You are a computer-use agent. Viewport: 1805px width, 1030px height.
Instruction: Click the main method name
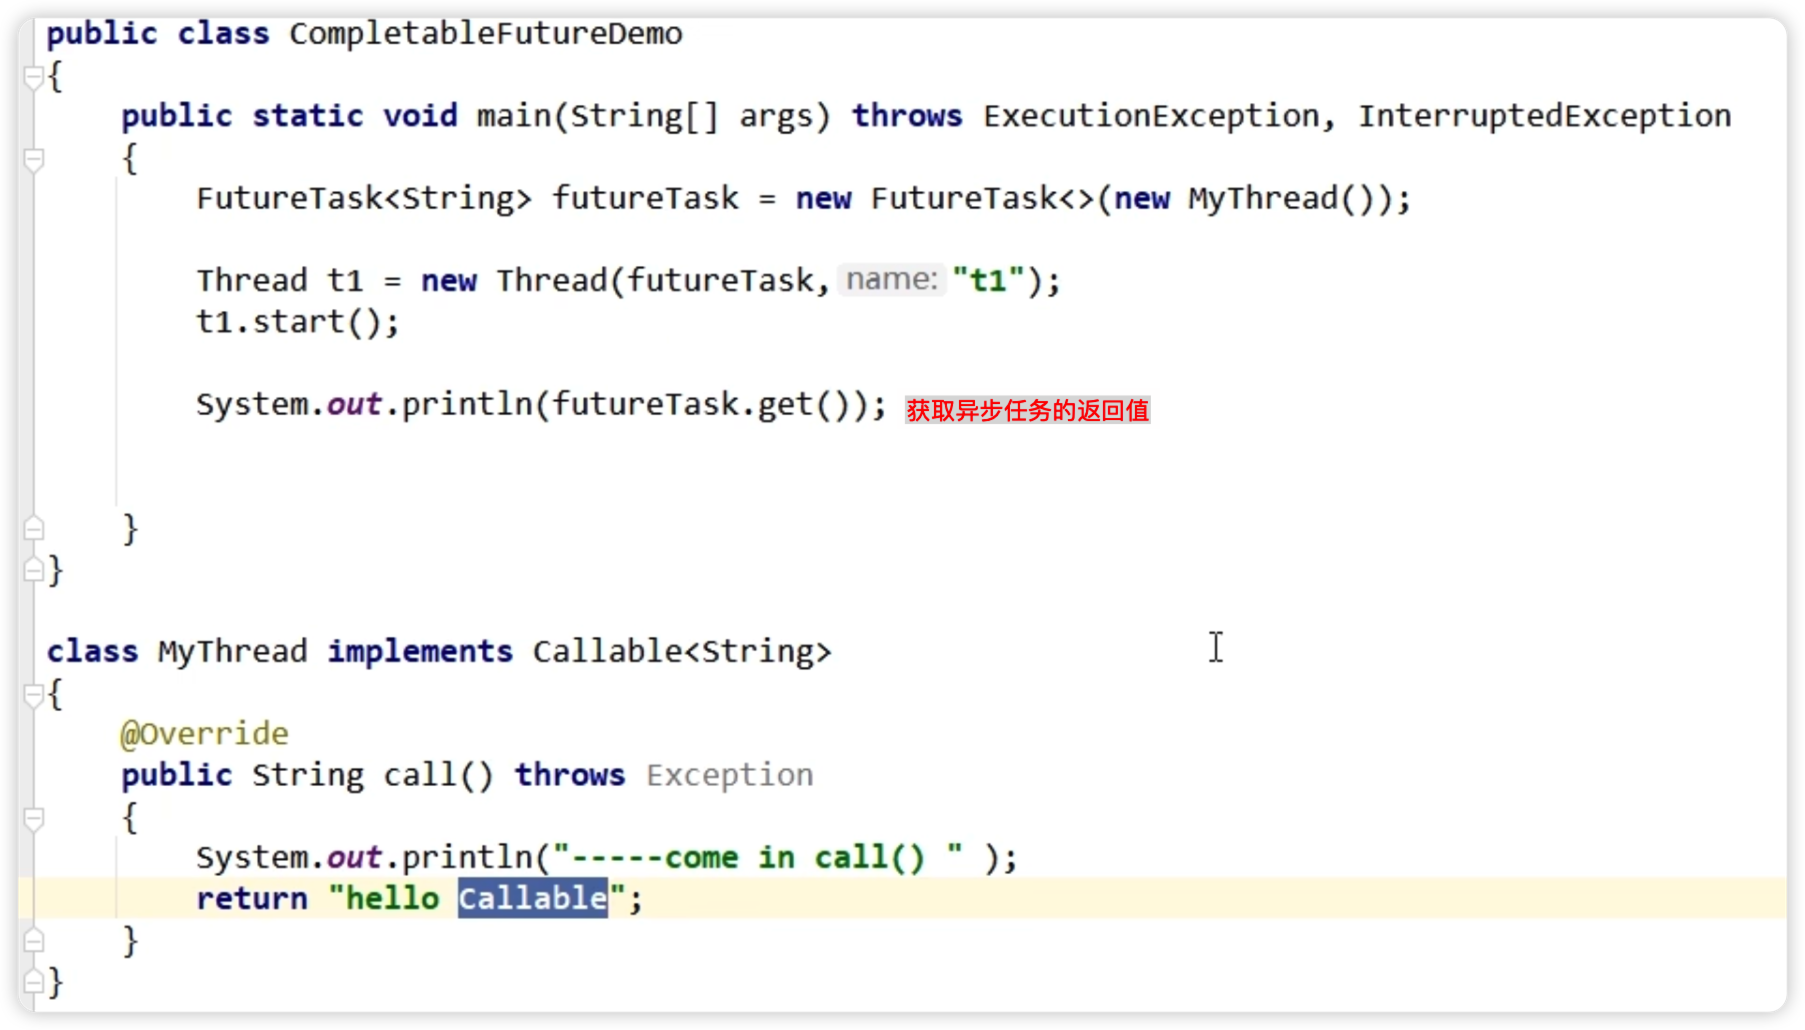click(x=513, y=116)
